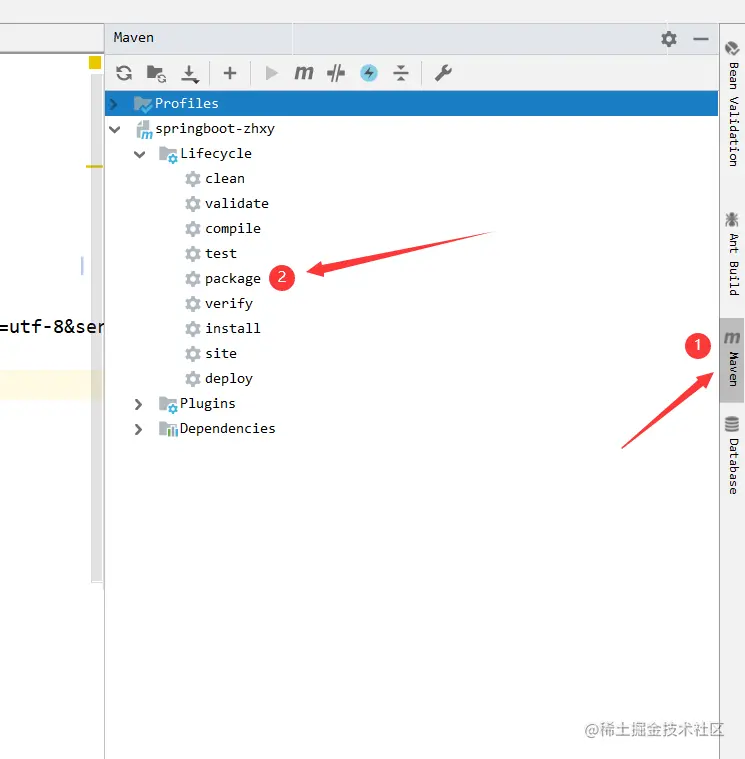
Task: Toggle offline mode lightning icon
Action: click(x=369, y=73)
